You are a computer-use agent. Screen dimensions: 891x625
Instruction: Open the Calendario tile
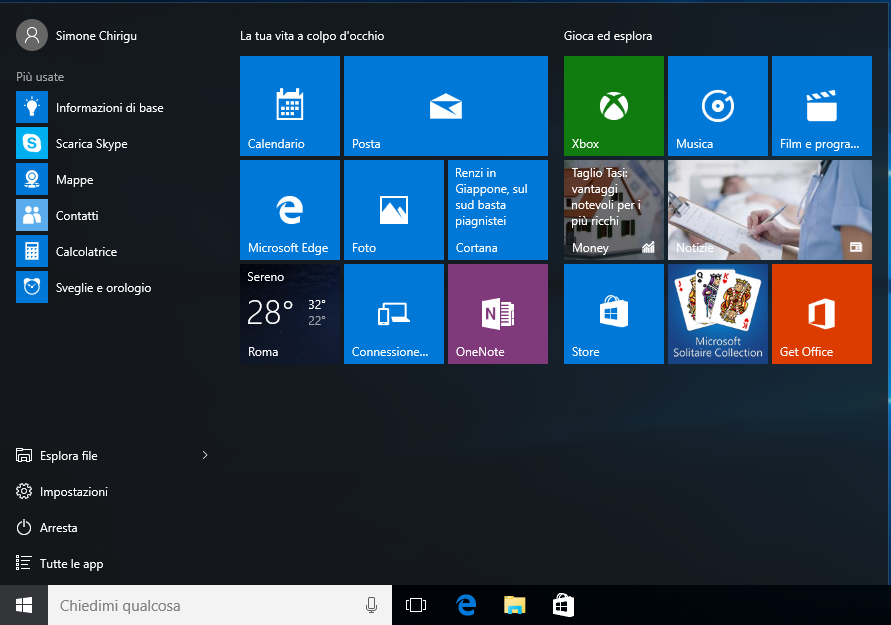pos(290,106)
